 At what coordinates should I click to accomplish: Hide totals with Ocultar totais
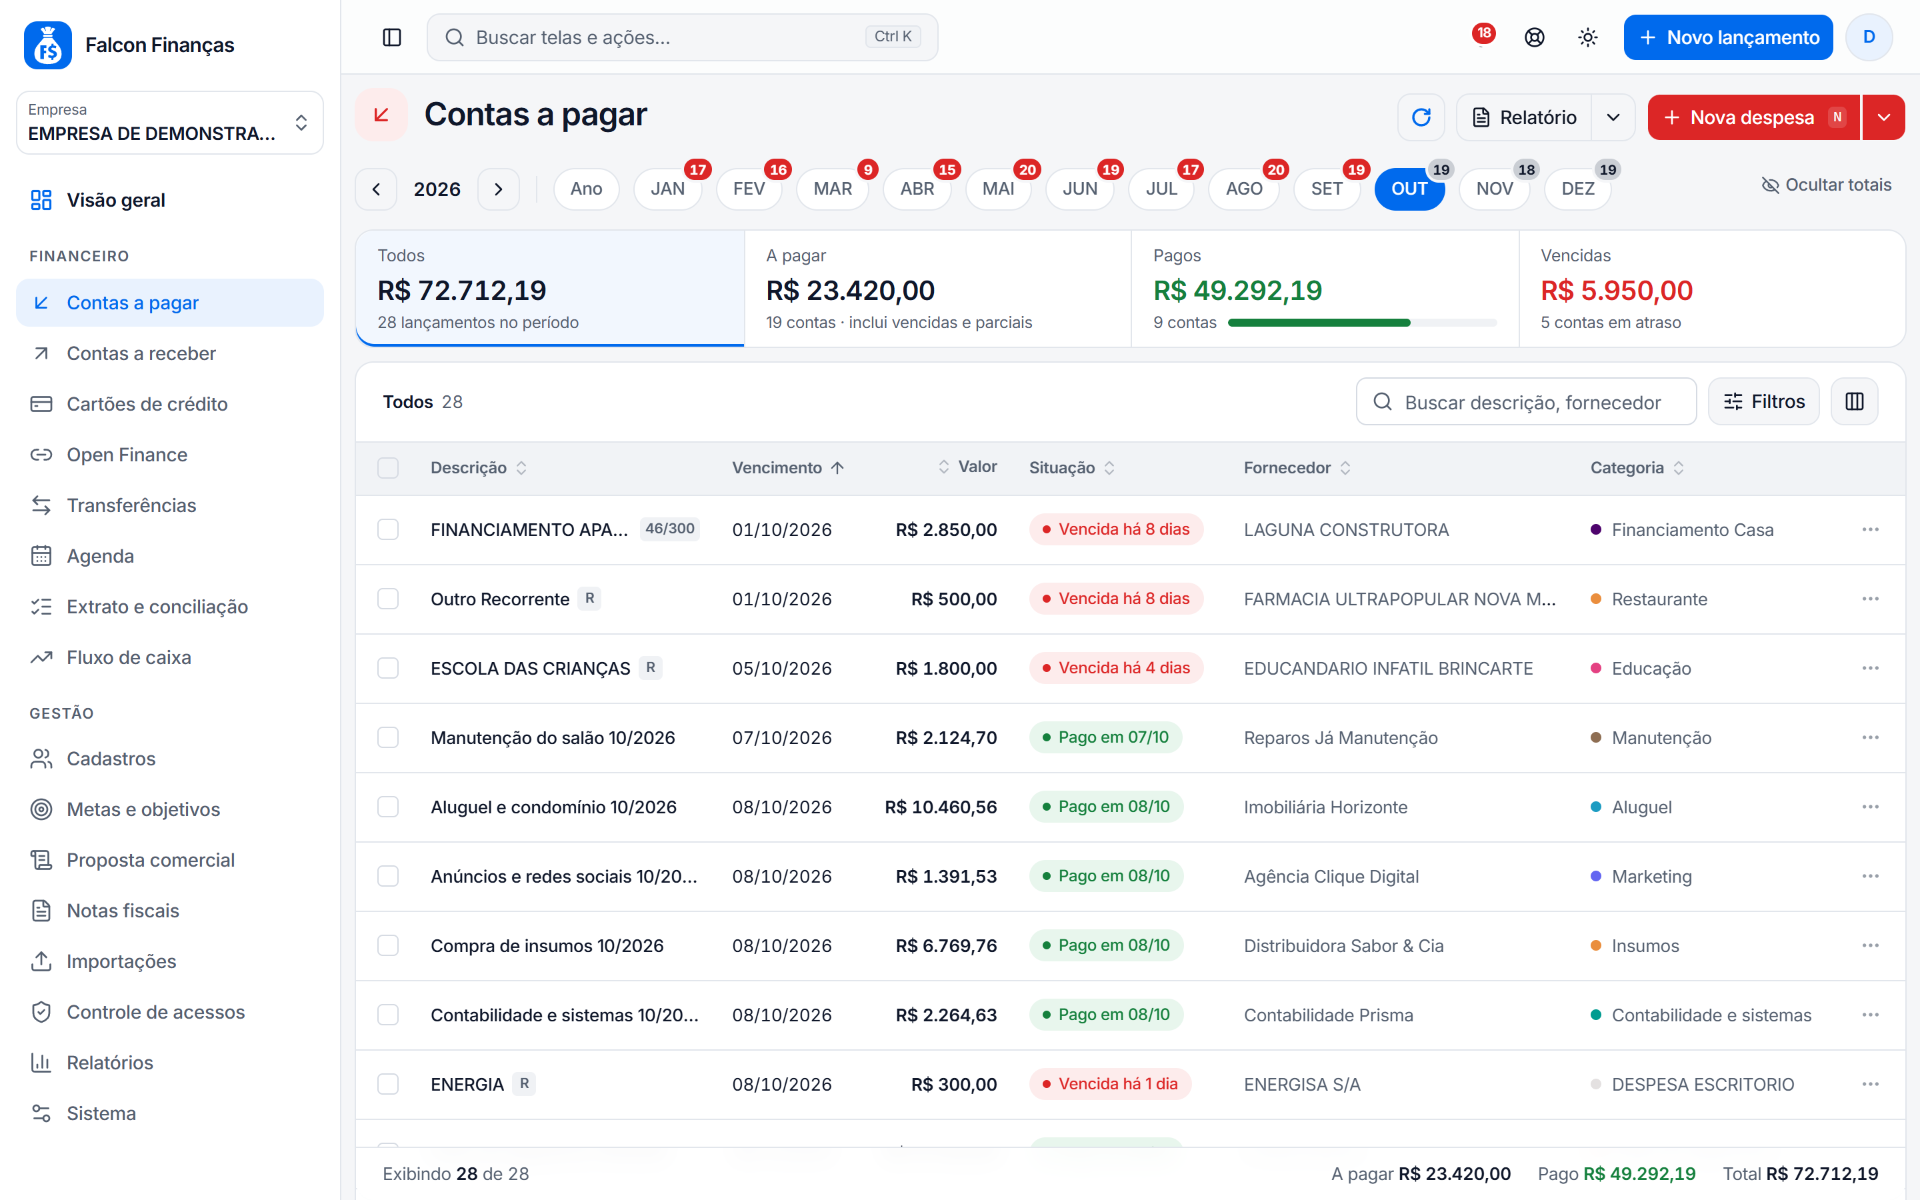point(1826,185)
